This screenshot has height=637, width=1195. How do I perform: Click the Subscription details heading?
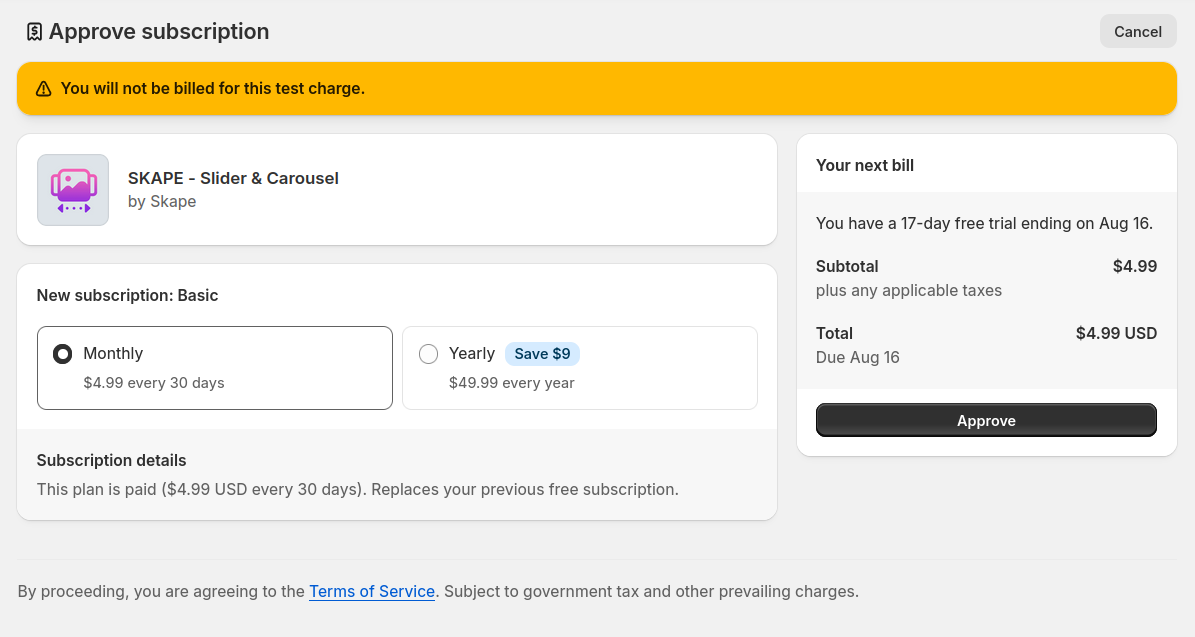pyautogui.click(x=112, y=460)
